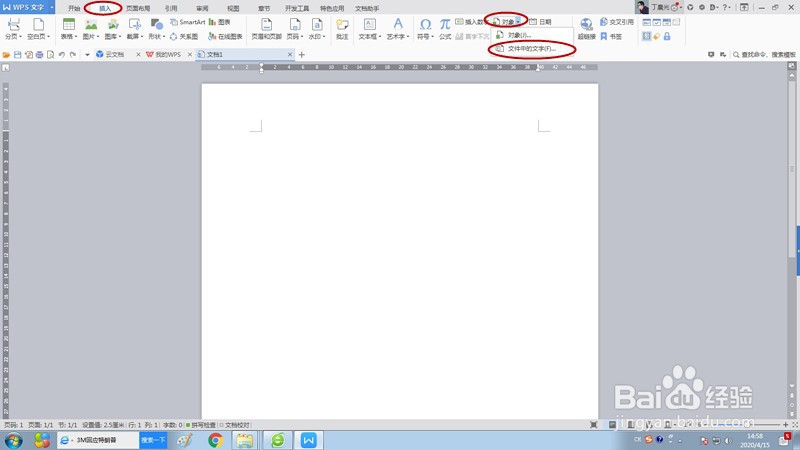Insert a comment (批注)
The height and width of the screenshot is (450, 800).
pos(342,29)
